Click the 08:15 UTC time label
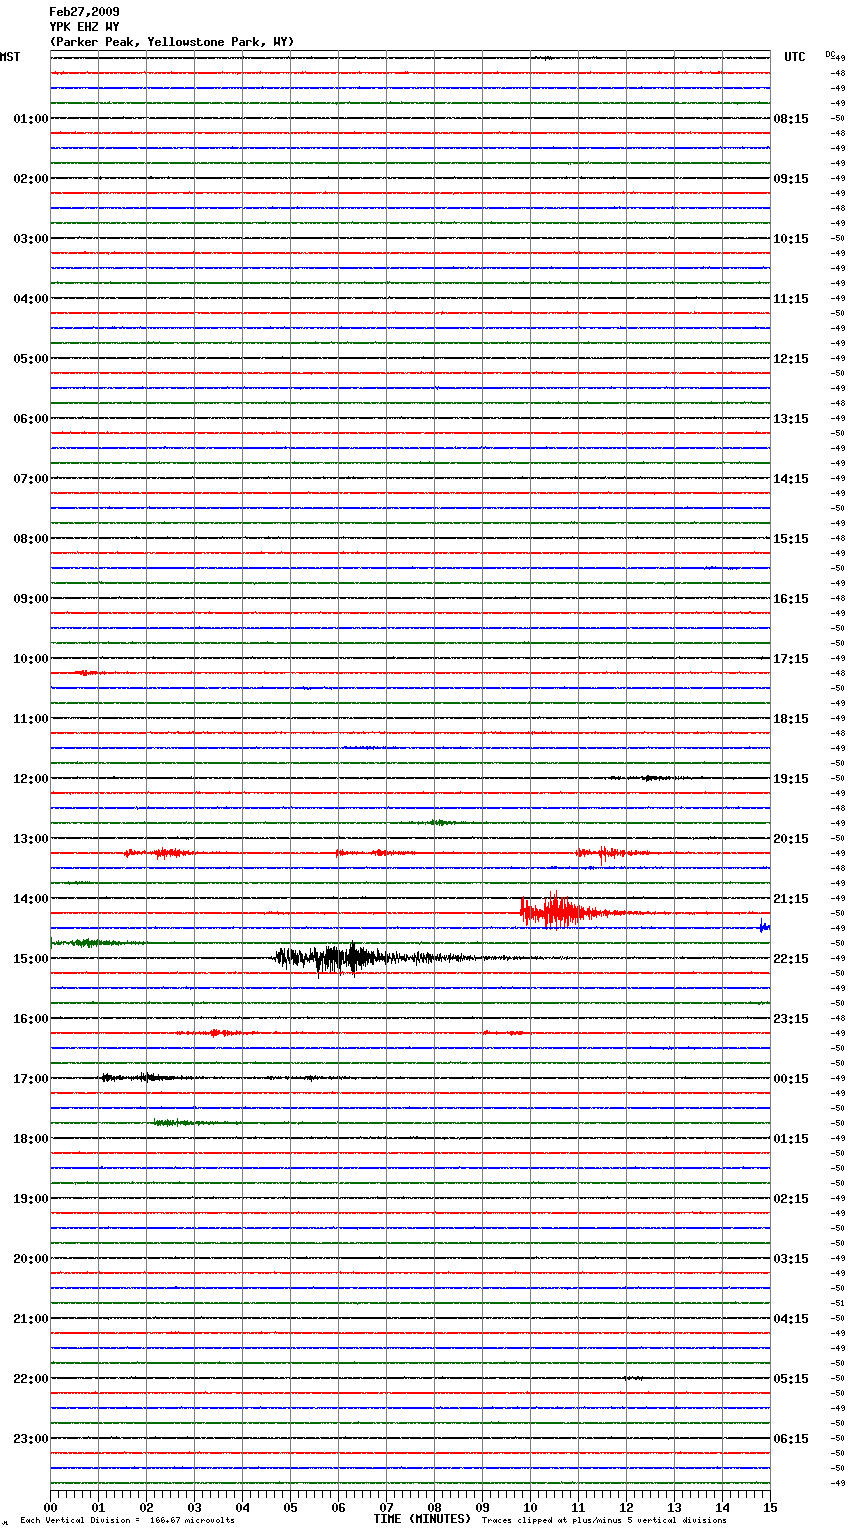Viewport: 850px width, 1534px height. (x=791, y=119)
